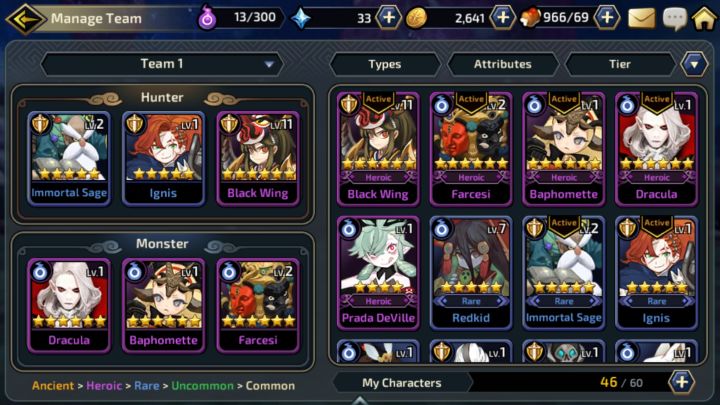
Task: Add more blue crystal gems
Action: 388,18
